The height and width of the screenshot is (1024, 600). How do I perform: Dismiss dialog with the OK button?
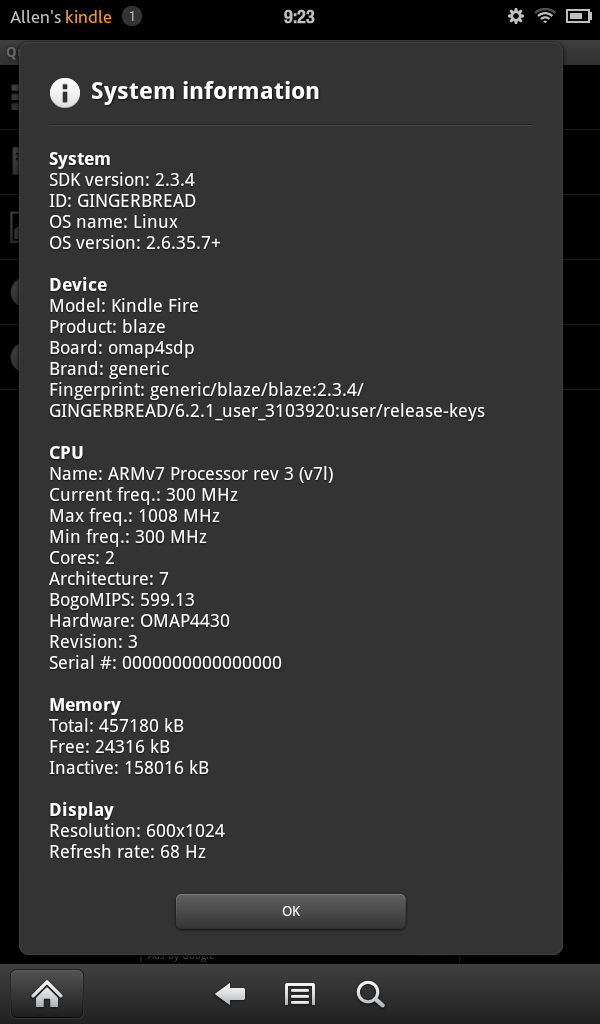point(291,911)
